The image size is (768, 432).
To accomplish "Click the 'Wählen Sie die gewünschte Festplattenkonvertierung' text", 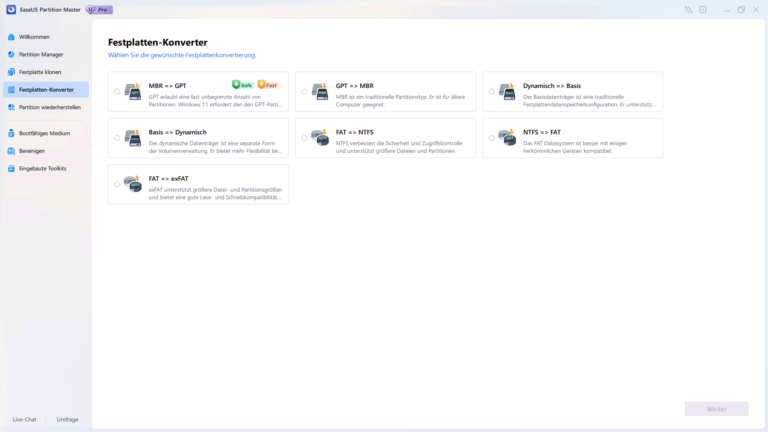I will click(182, 55).
